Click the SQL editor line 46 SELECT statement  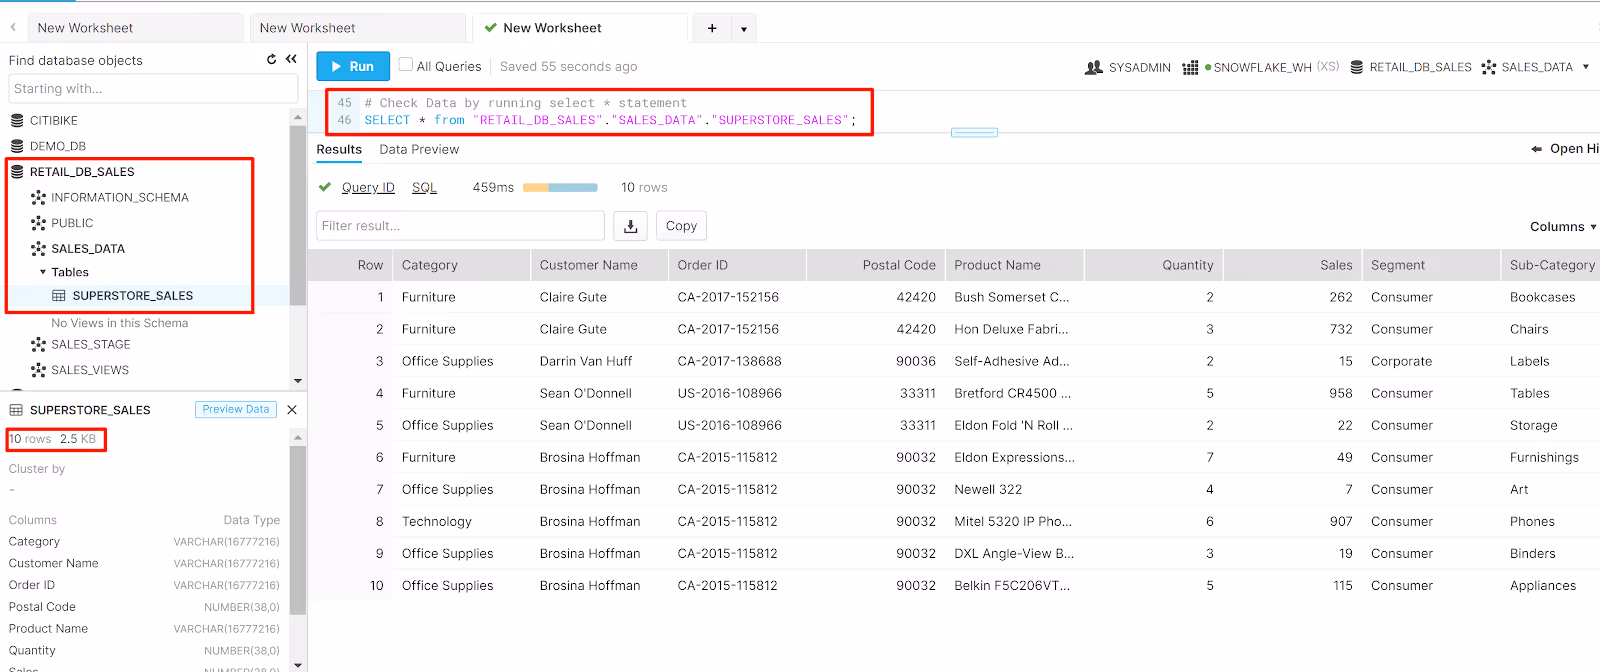point(610,120)
